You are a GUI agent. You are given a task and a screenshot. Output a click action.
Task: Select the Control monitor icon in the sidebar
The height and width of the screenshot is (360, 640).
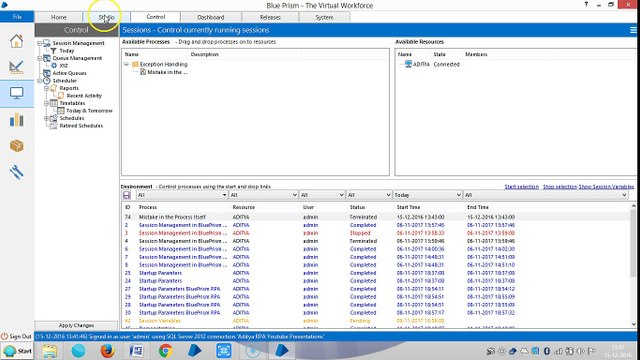click(16, 93)
